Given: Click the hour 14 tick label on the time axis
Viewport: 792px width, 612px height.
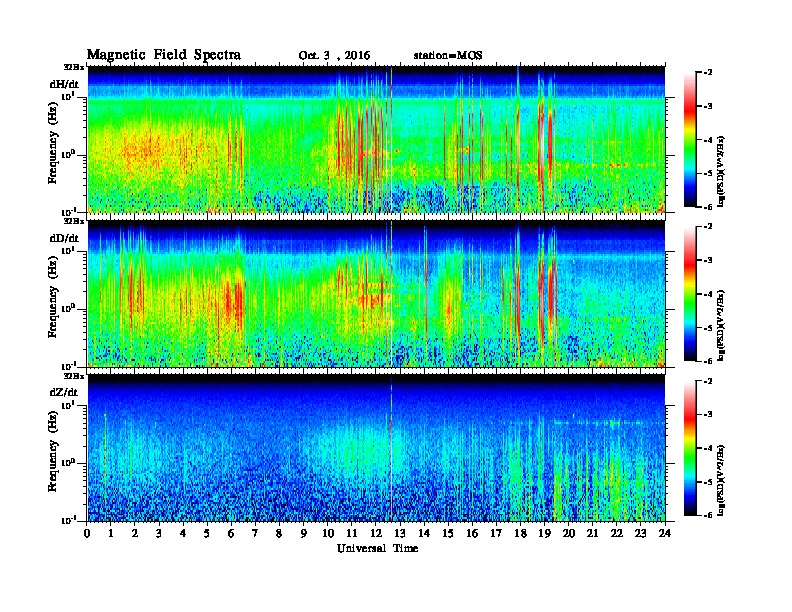Looking at the screenshot, I should point(424,533).
